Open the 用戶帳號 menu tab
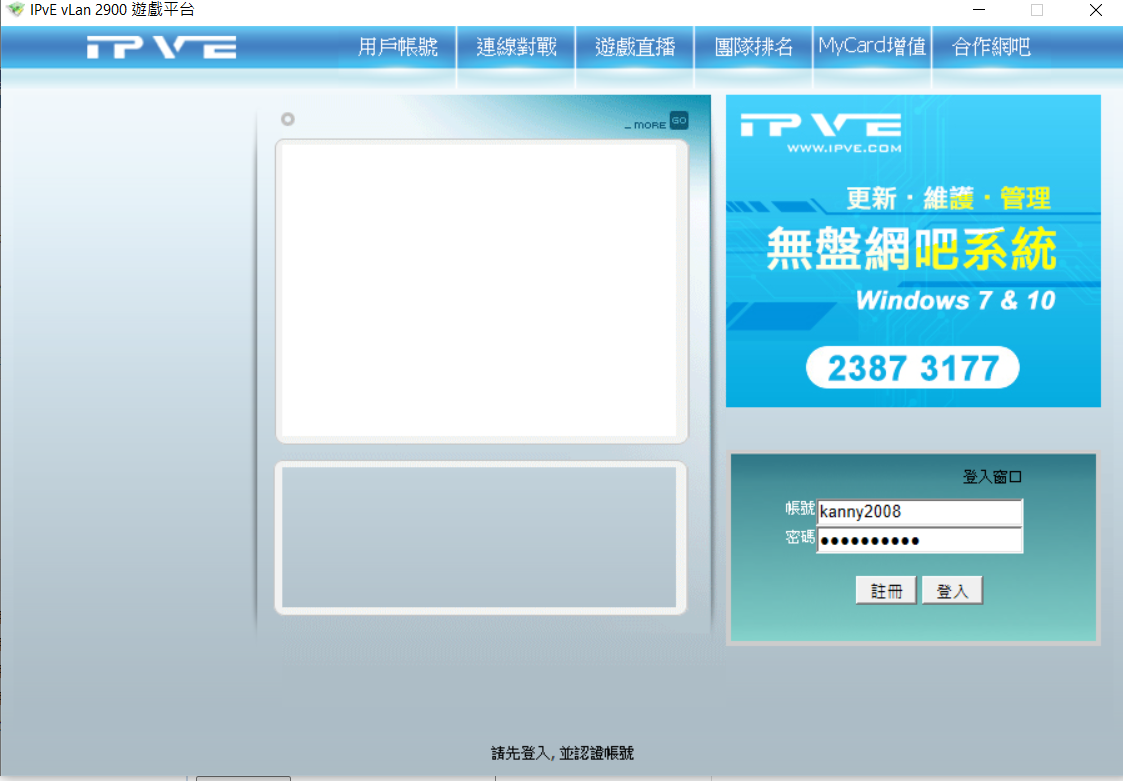The image size is (1123, 781). point(397,47)
